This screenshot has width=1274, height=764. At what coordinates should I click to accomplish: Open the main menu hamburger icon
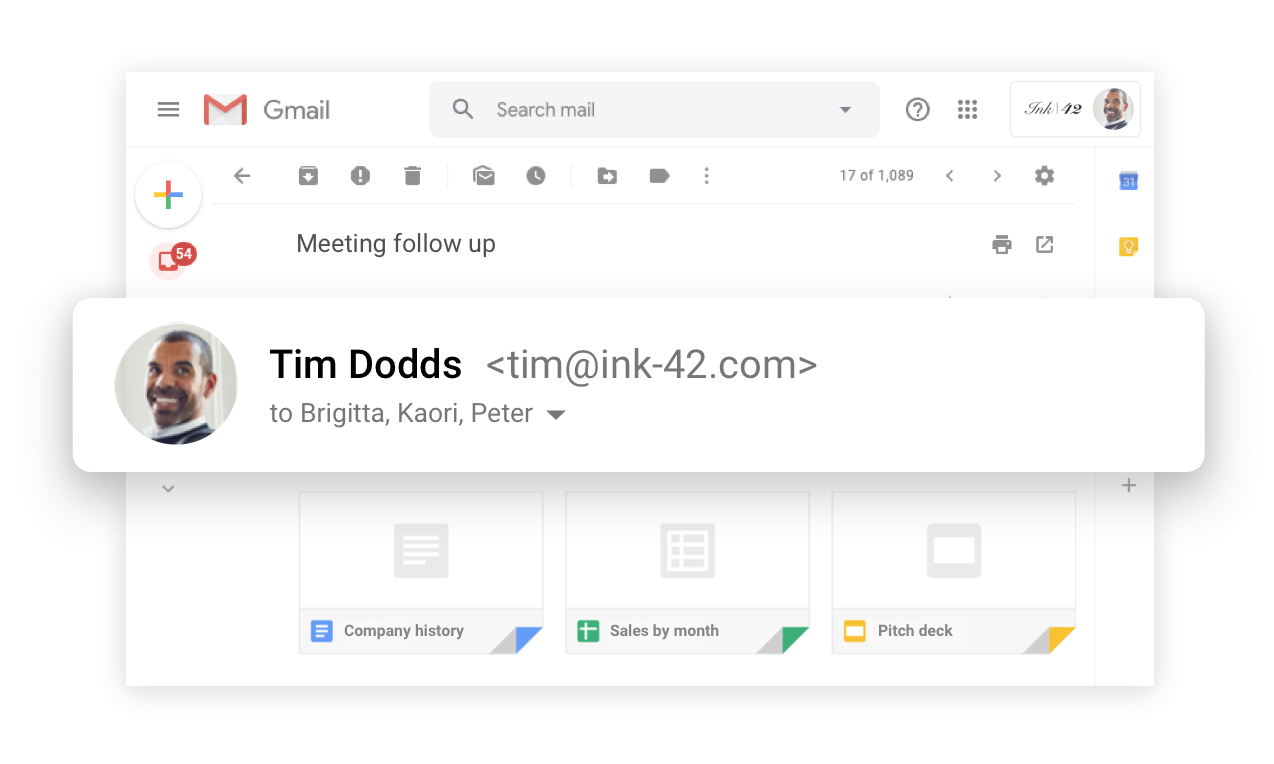[x=168, y=110]
